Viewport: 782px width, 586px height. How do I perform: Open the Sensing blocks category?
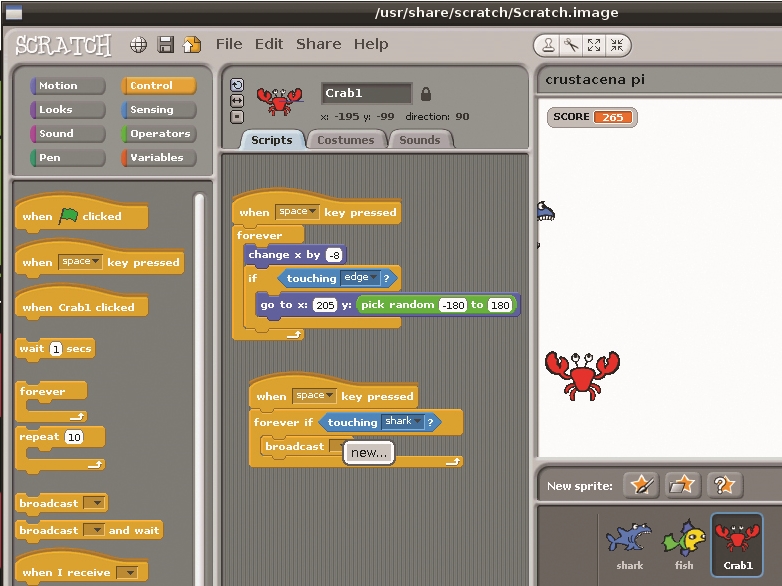click(x=159, y=109)
